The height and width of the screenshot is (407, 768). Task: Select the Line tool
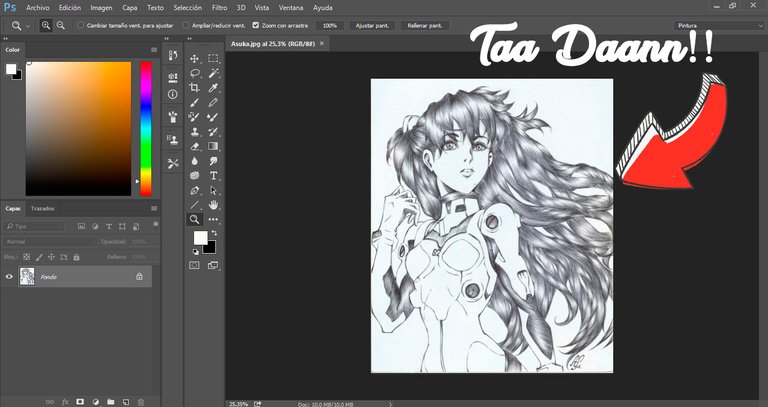click(x=194, y=205)
